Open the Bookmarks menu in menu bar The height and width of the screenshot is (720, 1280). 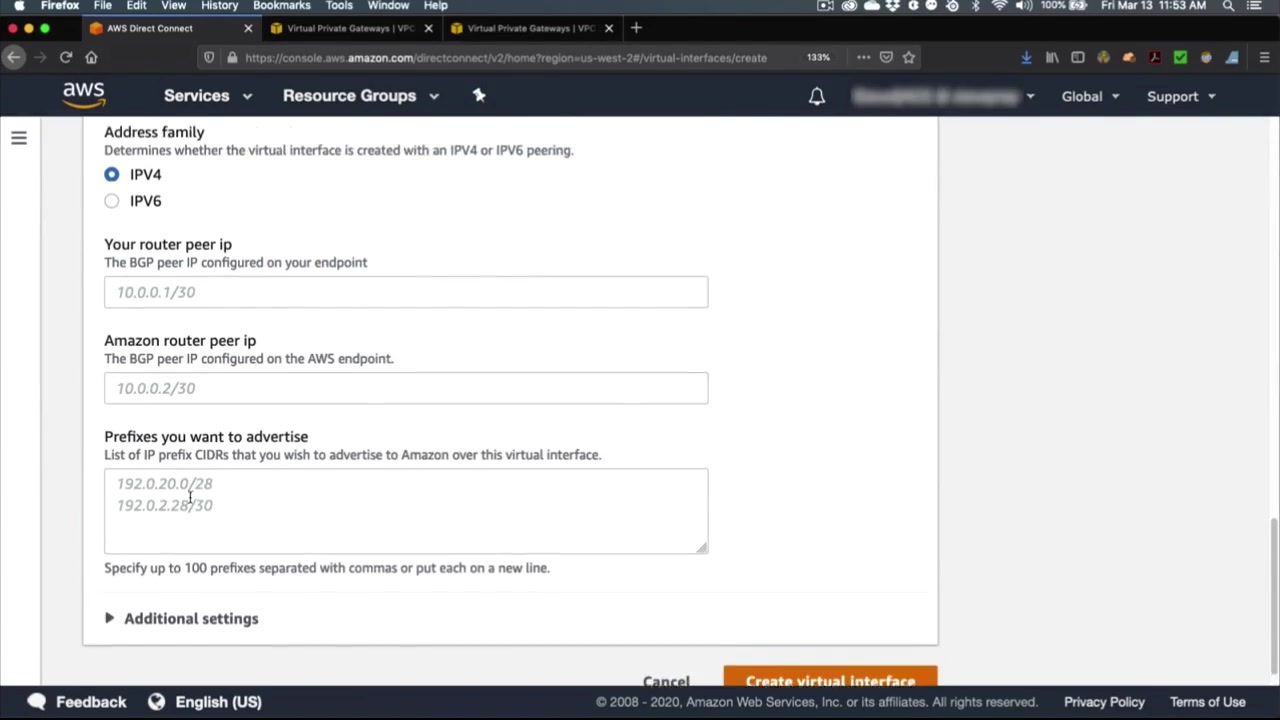pos(282,6)
